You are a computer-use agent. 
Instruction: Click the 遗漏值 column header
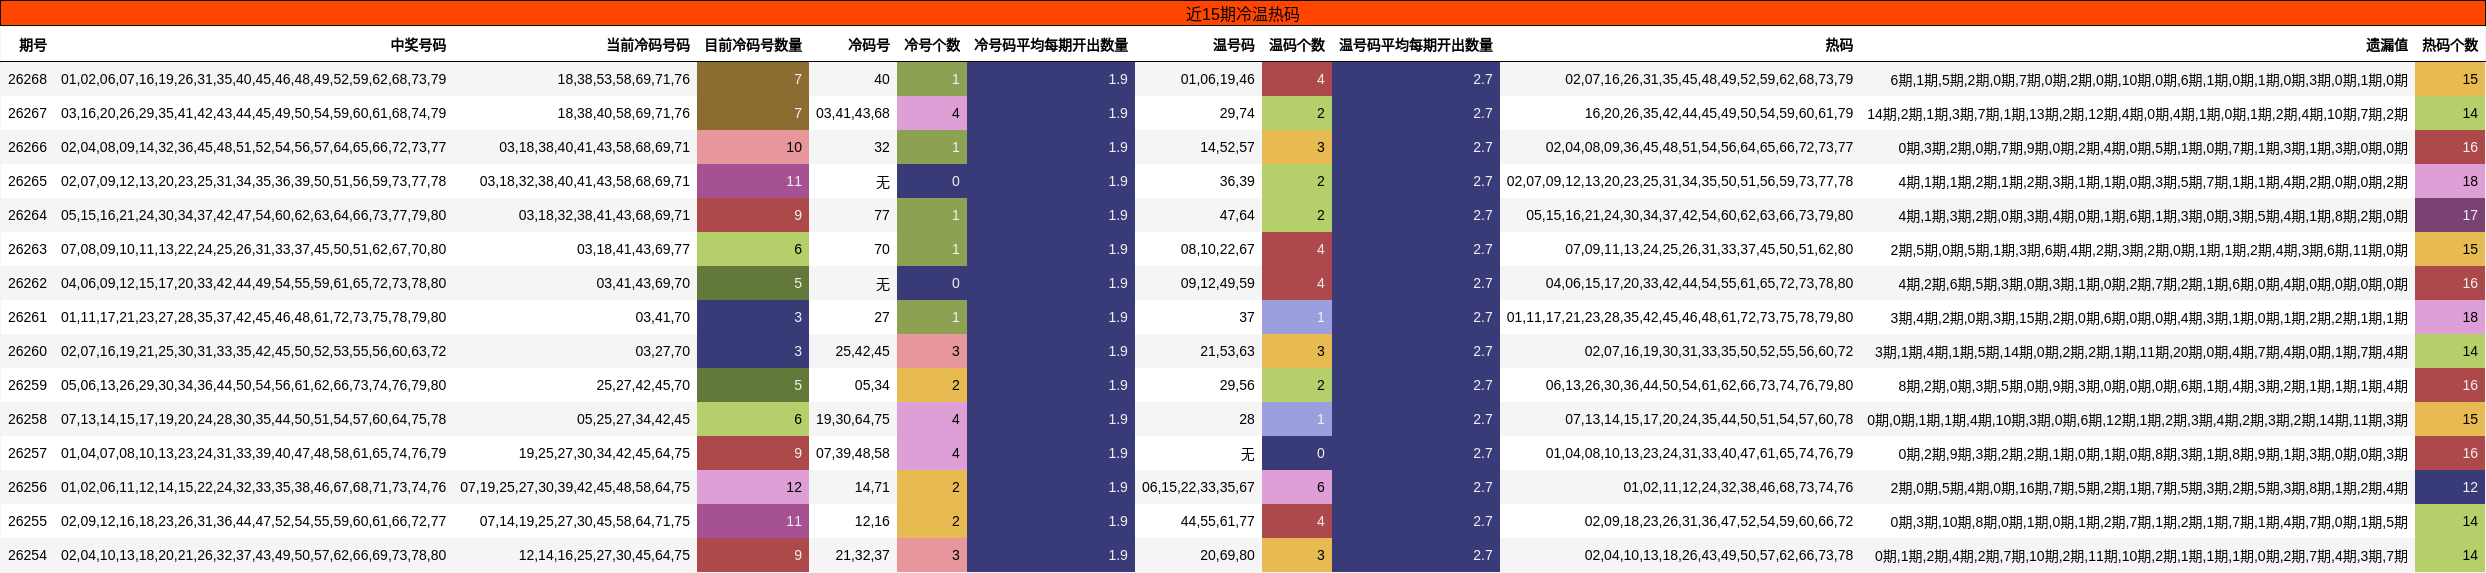(2387, 45)
